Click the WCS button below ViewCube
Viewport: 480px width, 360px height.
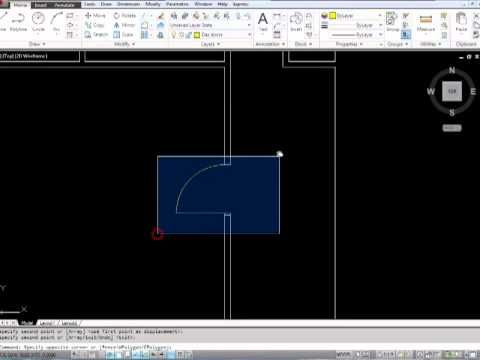452,128
